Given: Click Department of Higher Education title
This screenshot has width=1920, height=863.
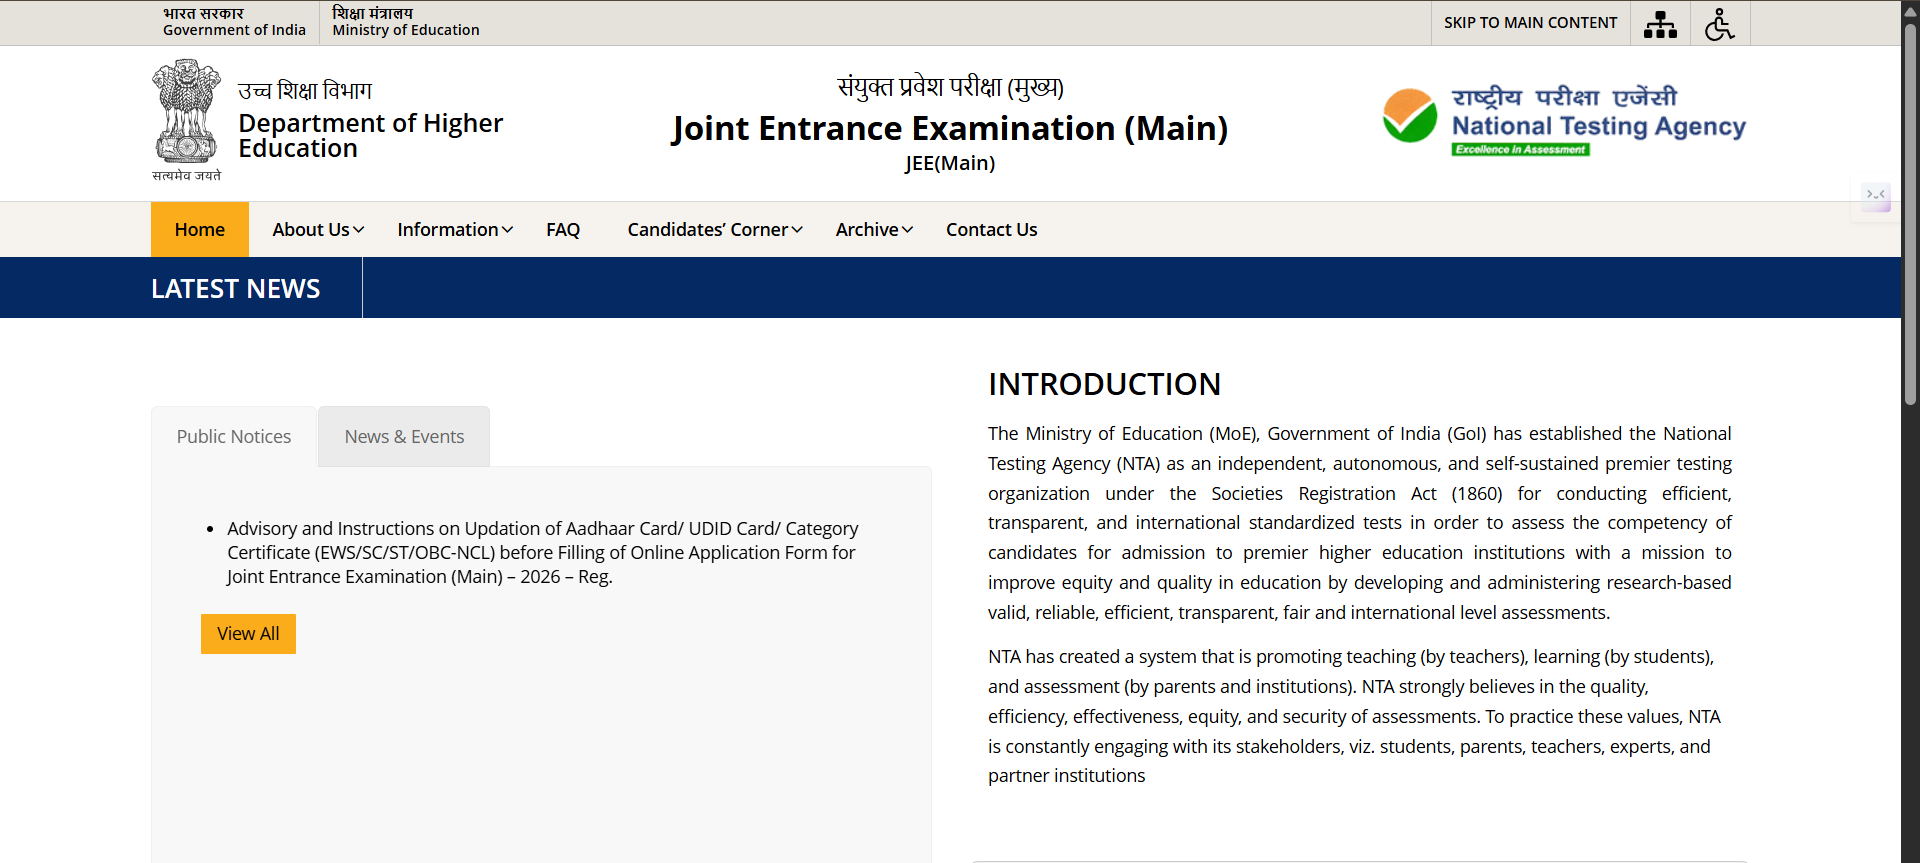Looking at the screenshot, I should click(x=370, y=135).
